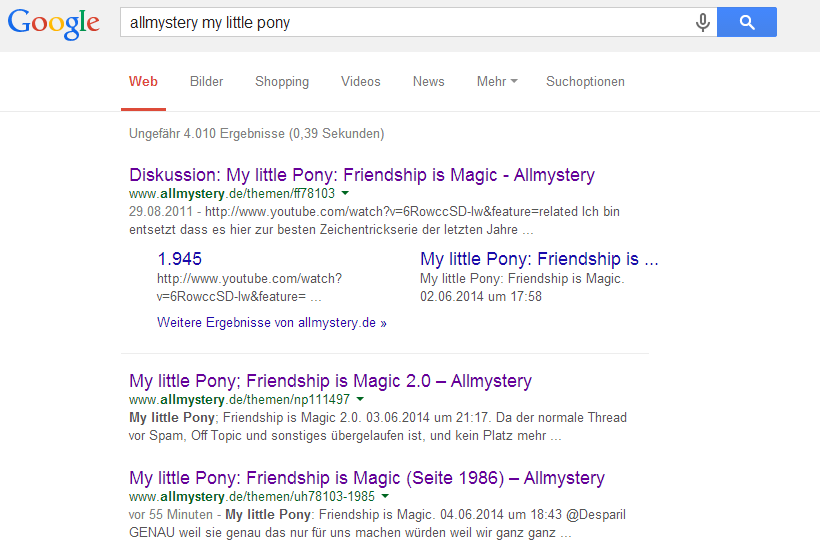Open result Diskussion: My little Pony Friendship is Magic
The image size is (820, 551).
[362, 175]
